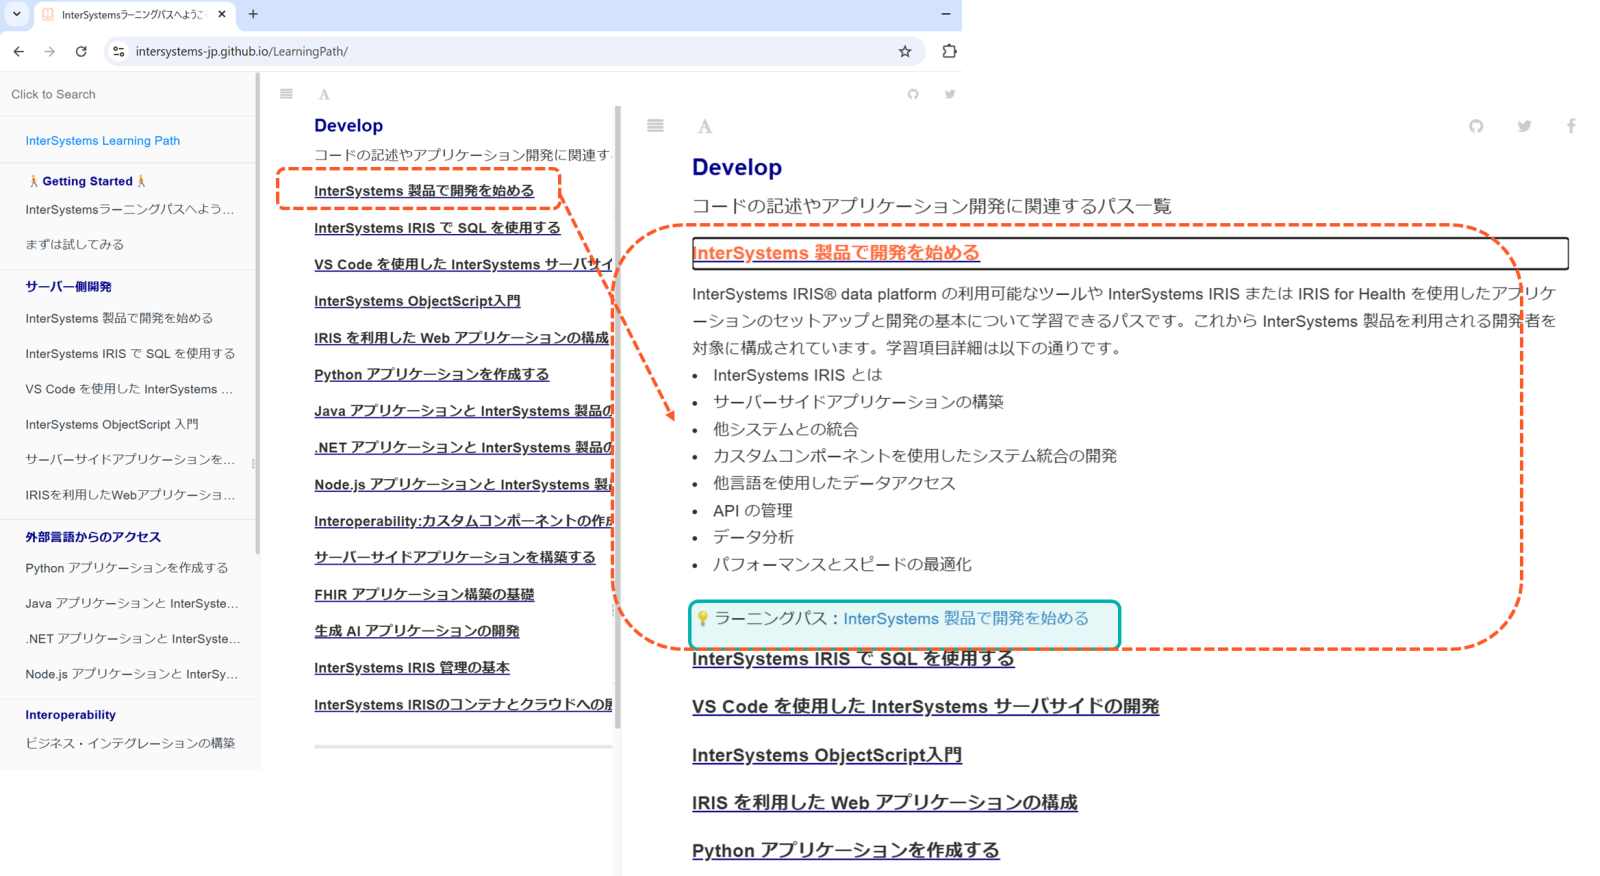Expand the FHIR アプリケーション構築の基礎 section
The height and width of the screenshot is (876, 1600).
424,595
